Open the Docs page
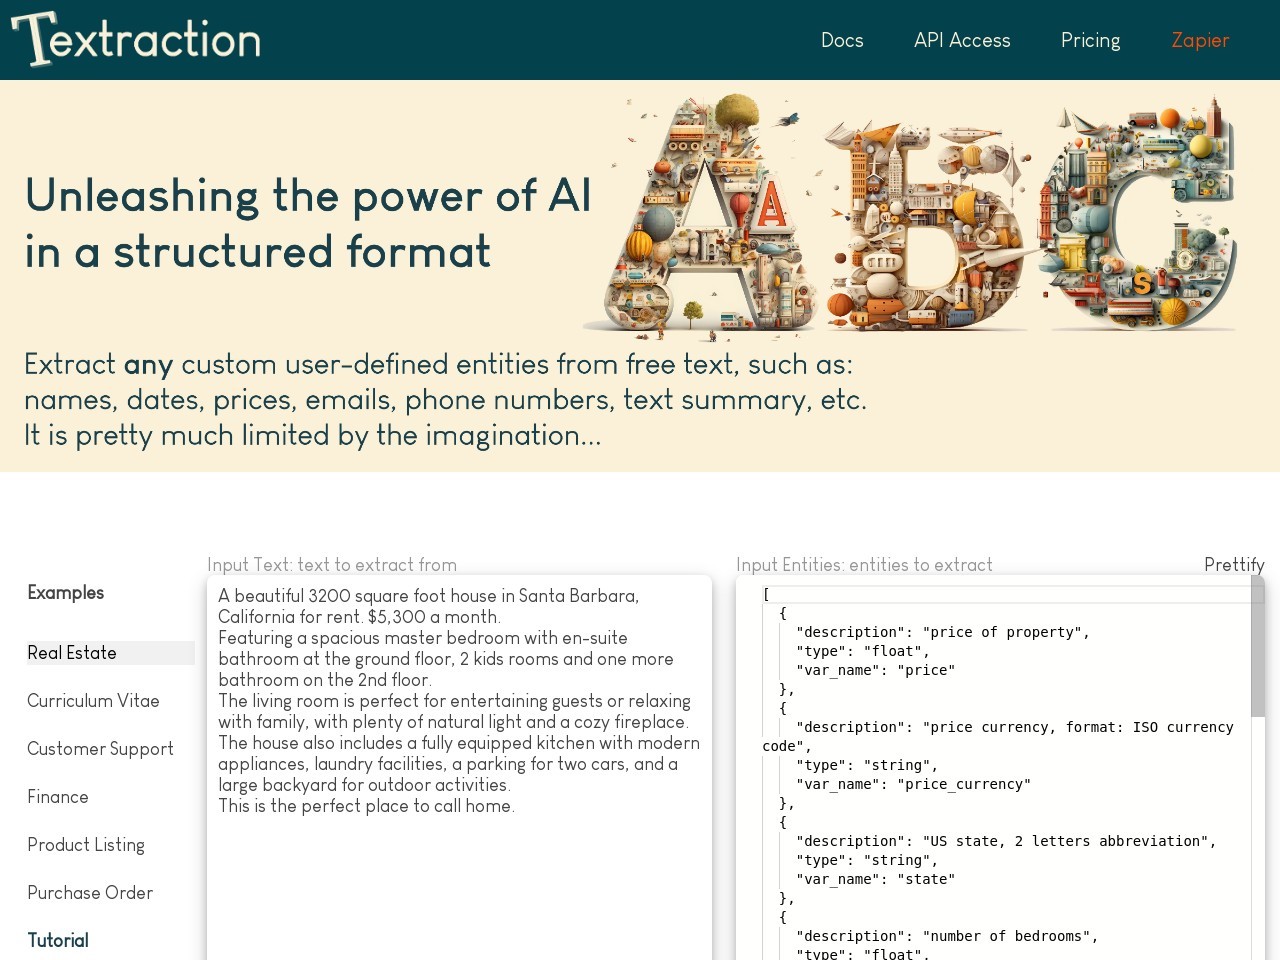 pyautogui.click(x=842, y=40)
